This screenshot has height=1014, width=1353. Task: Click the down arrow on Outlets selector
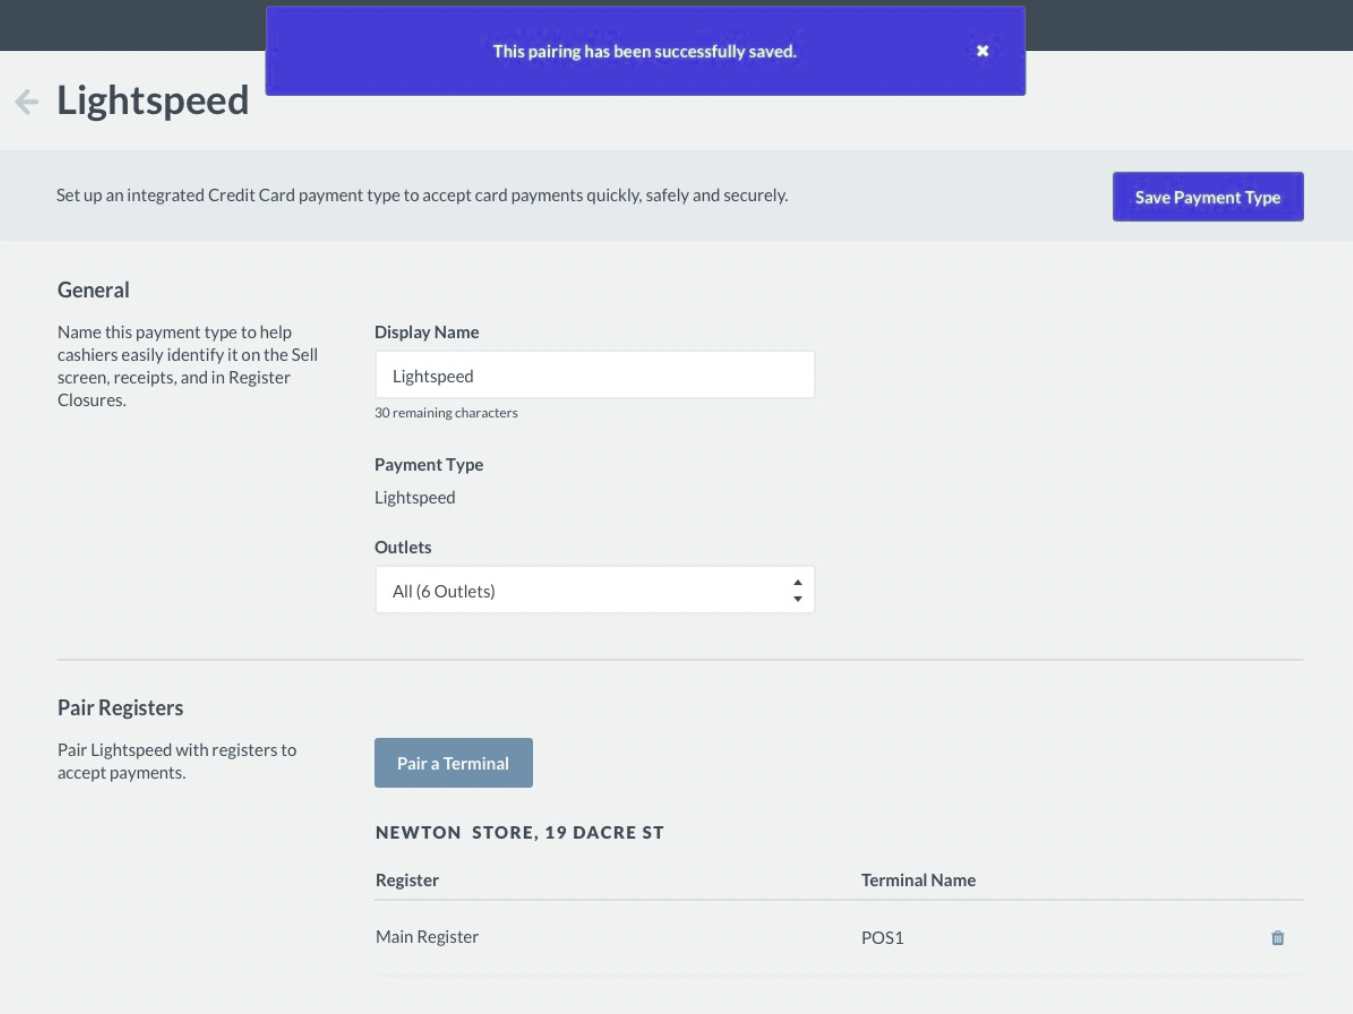pyautogui.click(x=796, y=599)
